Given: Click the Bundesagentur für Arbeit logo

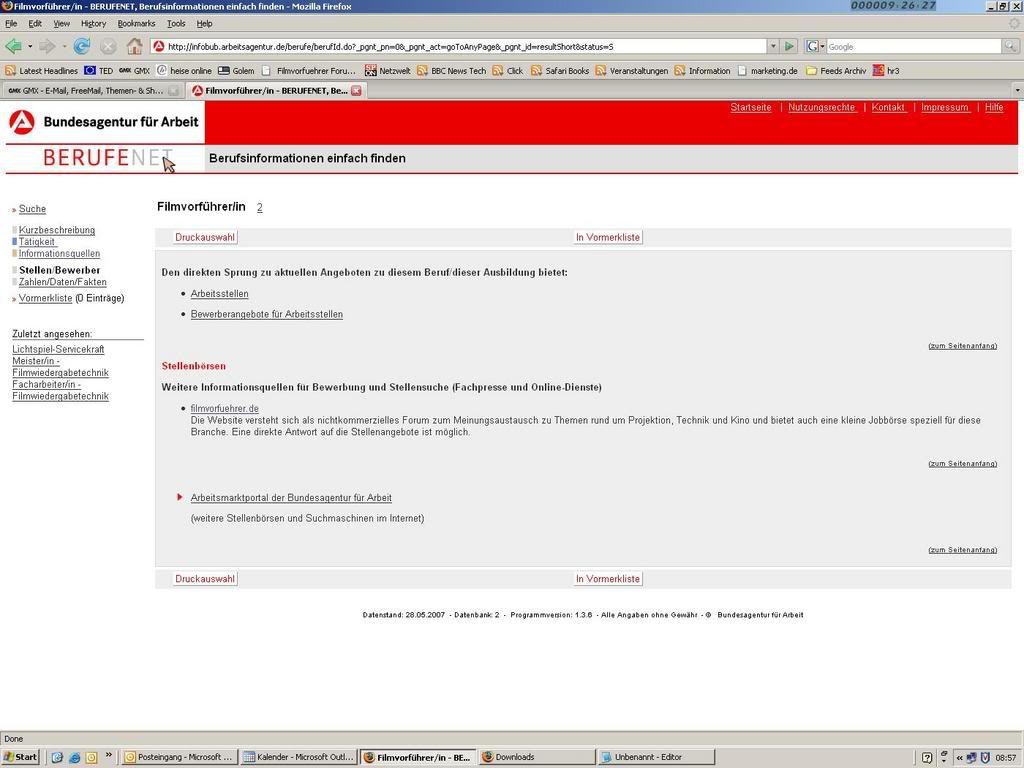Looking at the screenshot, I should click(x=104, y=122).
